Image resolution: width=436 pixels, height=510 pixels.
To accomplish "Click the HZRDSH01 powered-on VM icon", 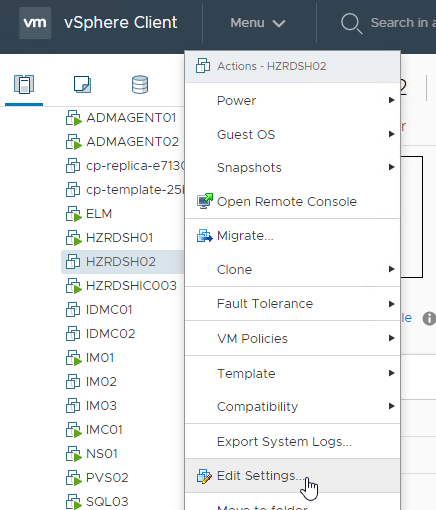I will pyautogui.click(x=73, y=238).
